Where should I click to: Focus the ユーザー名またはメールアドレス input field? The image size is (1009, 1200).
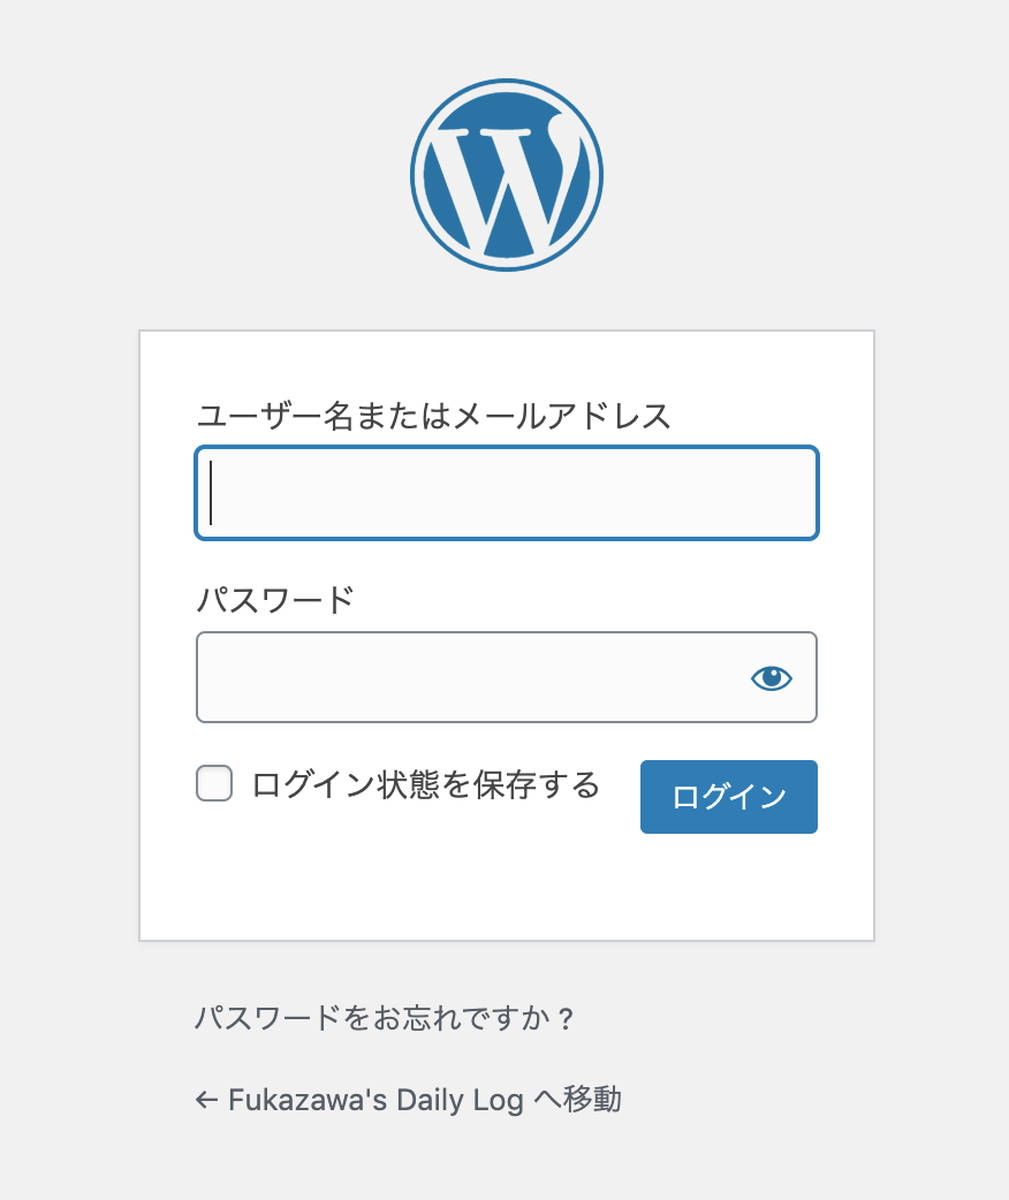[506, 492]
